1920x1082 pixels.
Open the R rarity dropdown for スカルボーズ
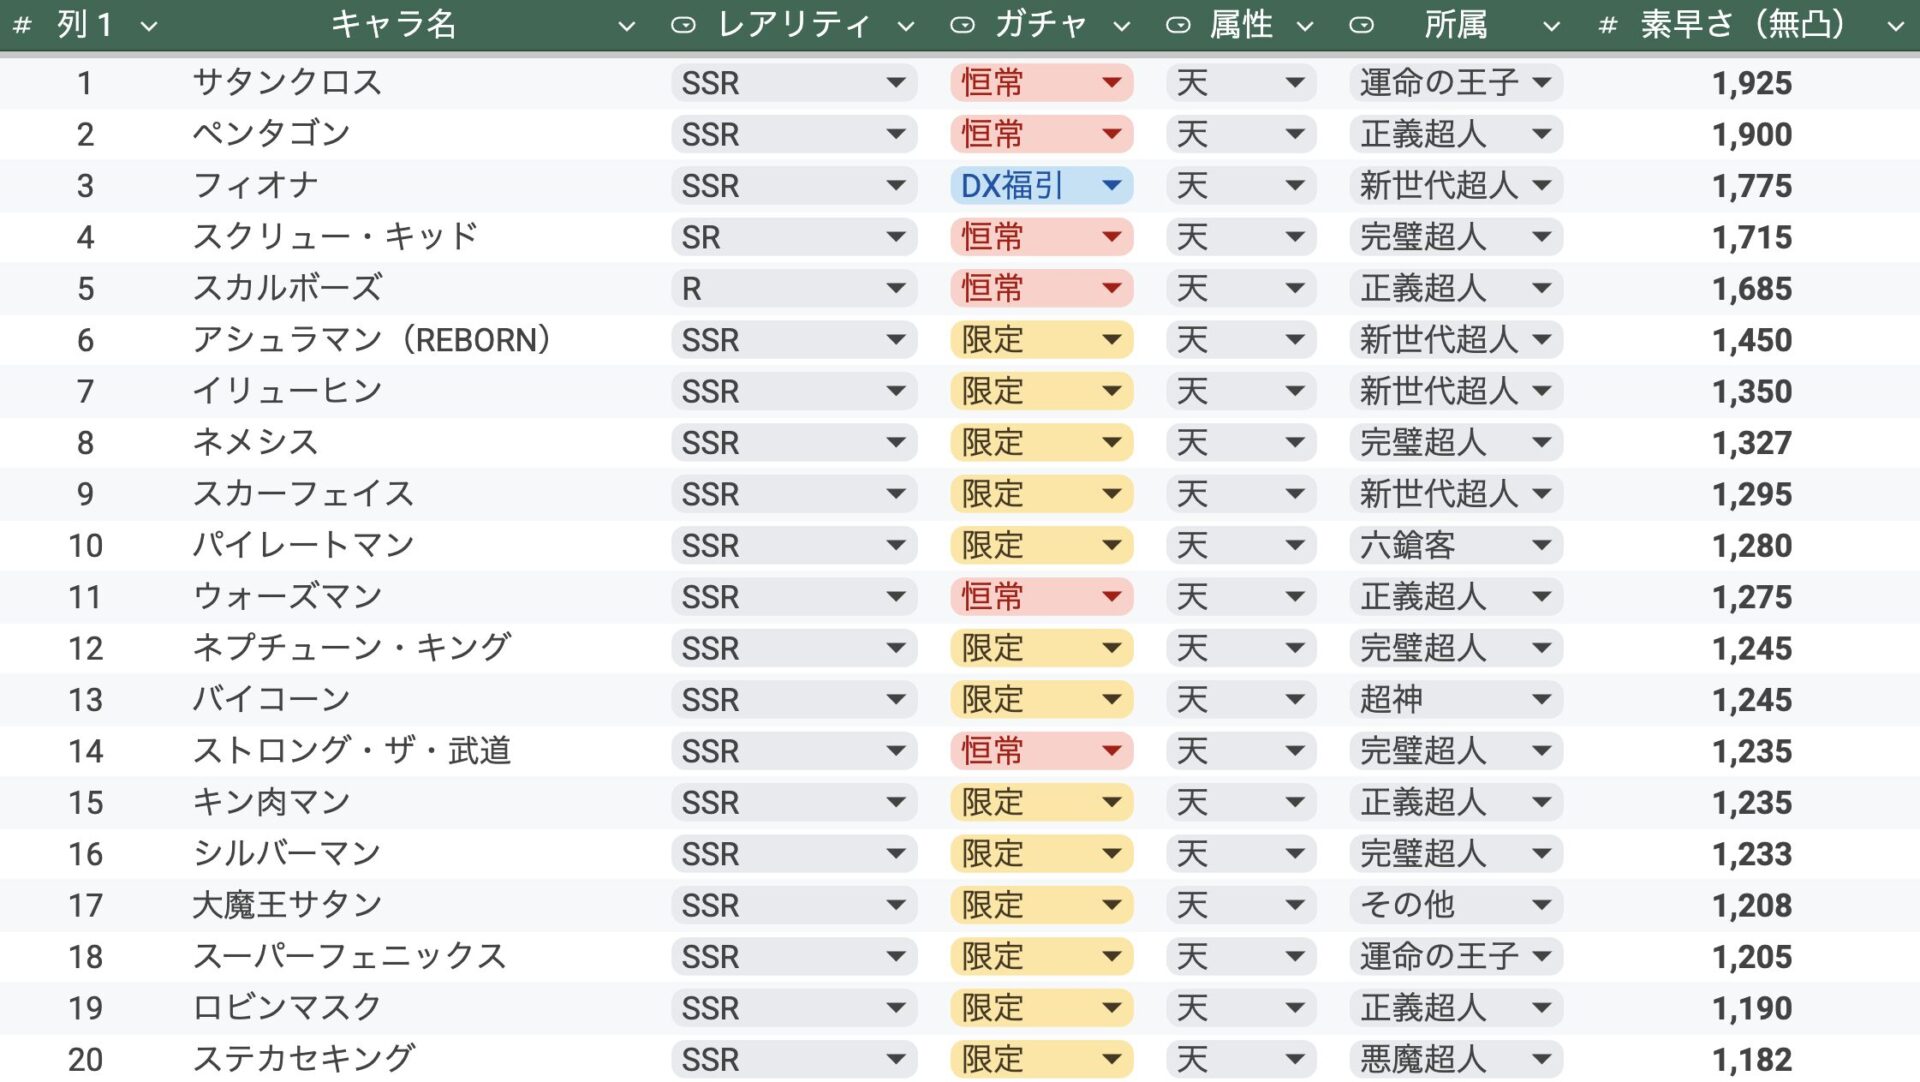click(793, 289)
